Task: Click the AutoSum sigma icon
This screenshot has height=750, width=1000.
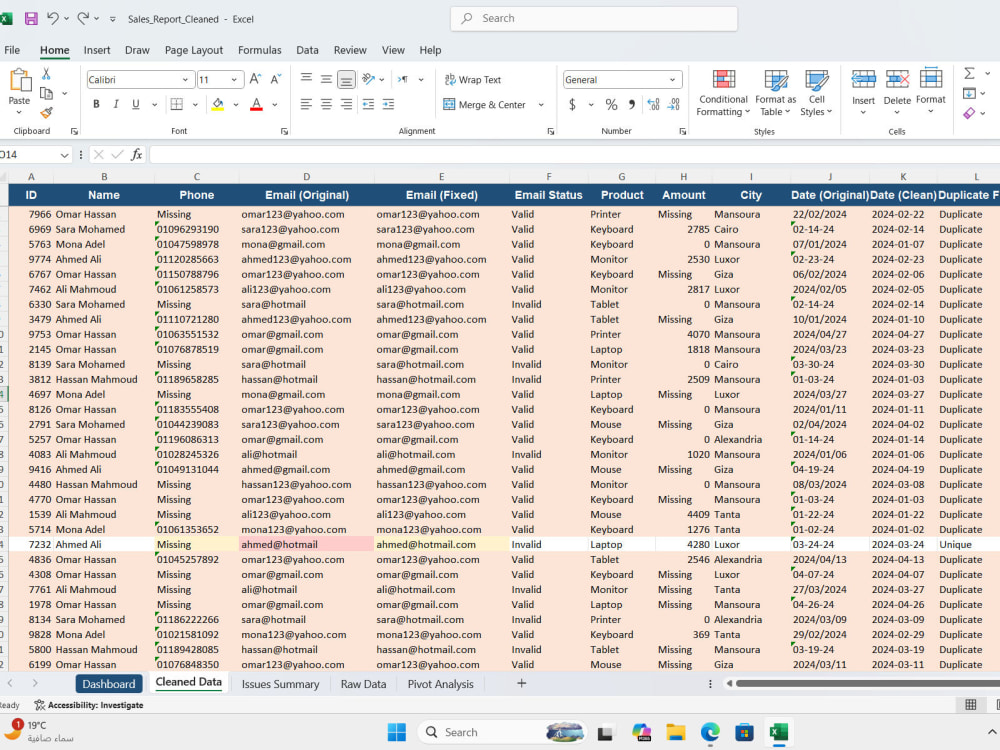Action: click(x=969, y=73)
